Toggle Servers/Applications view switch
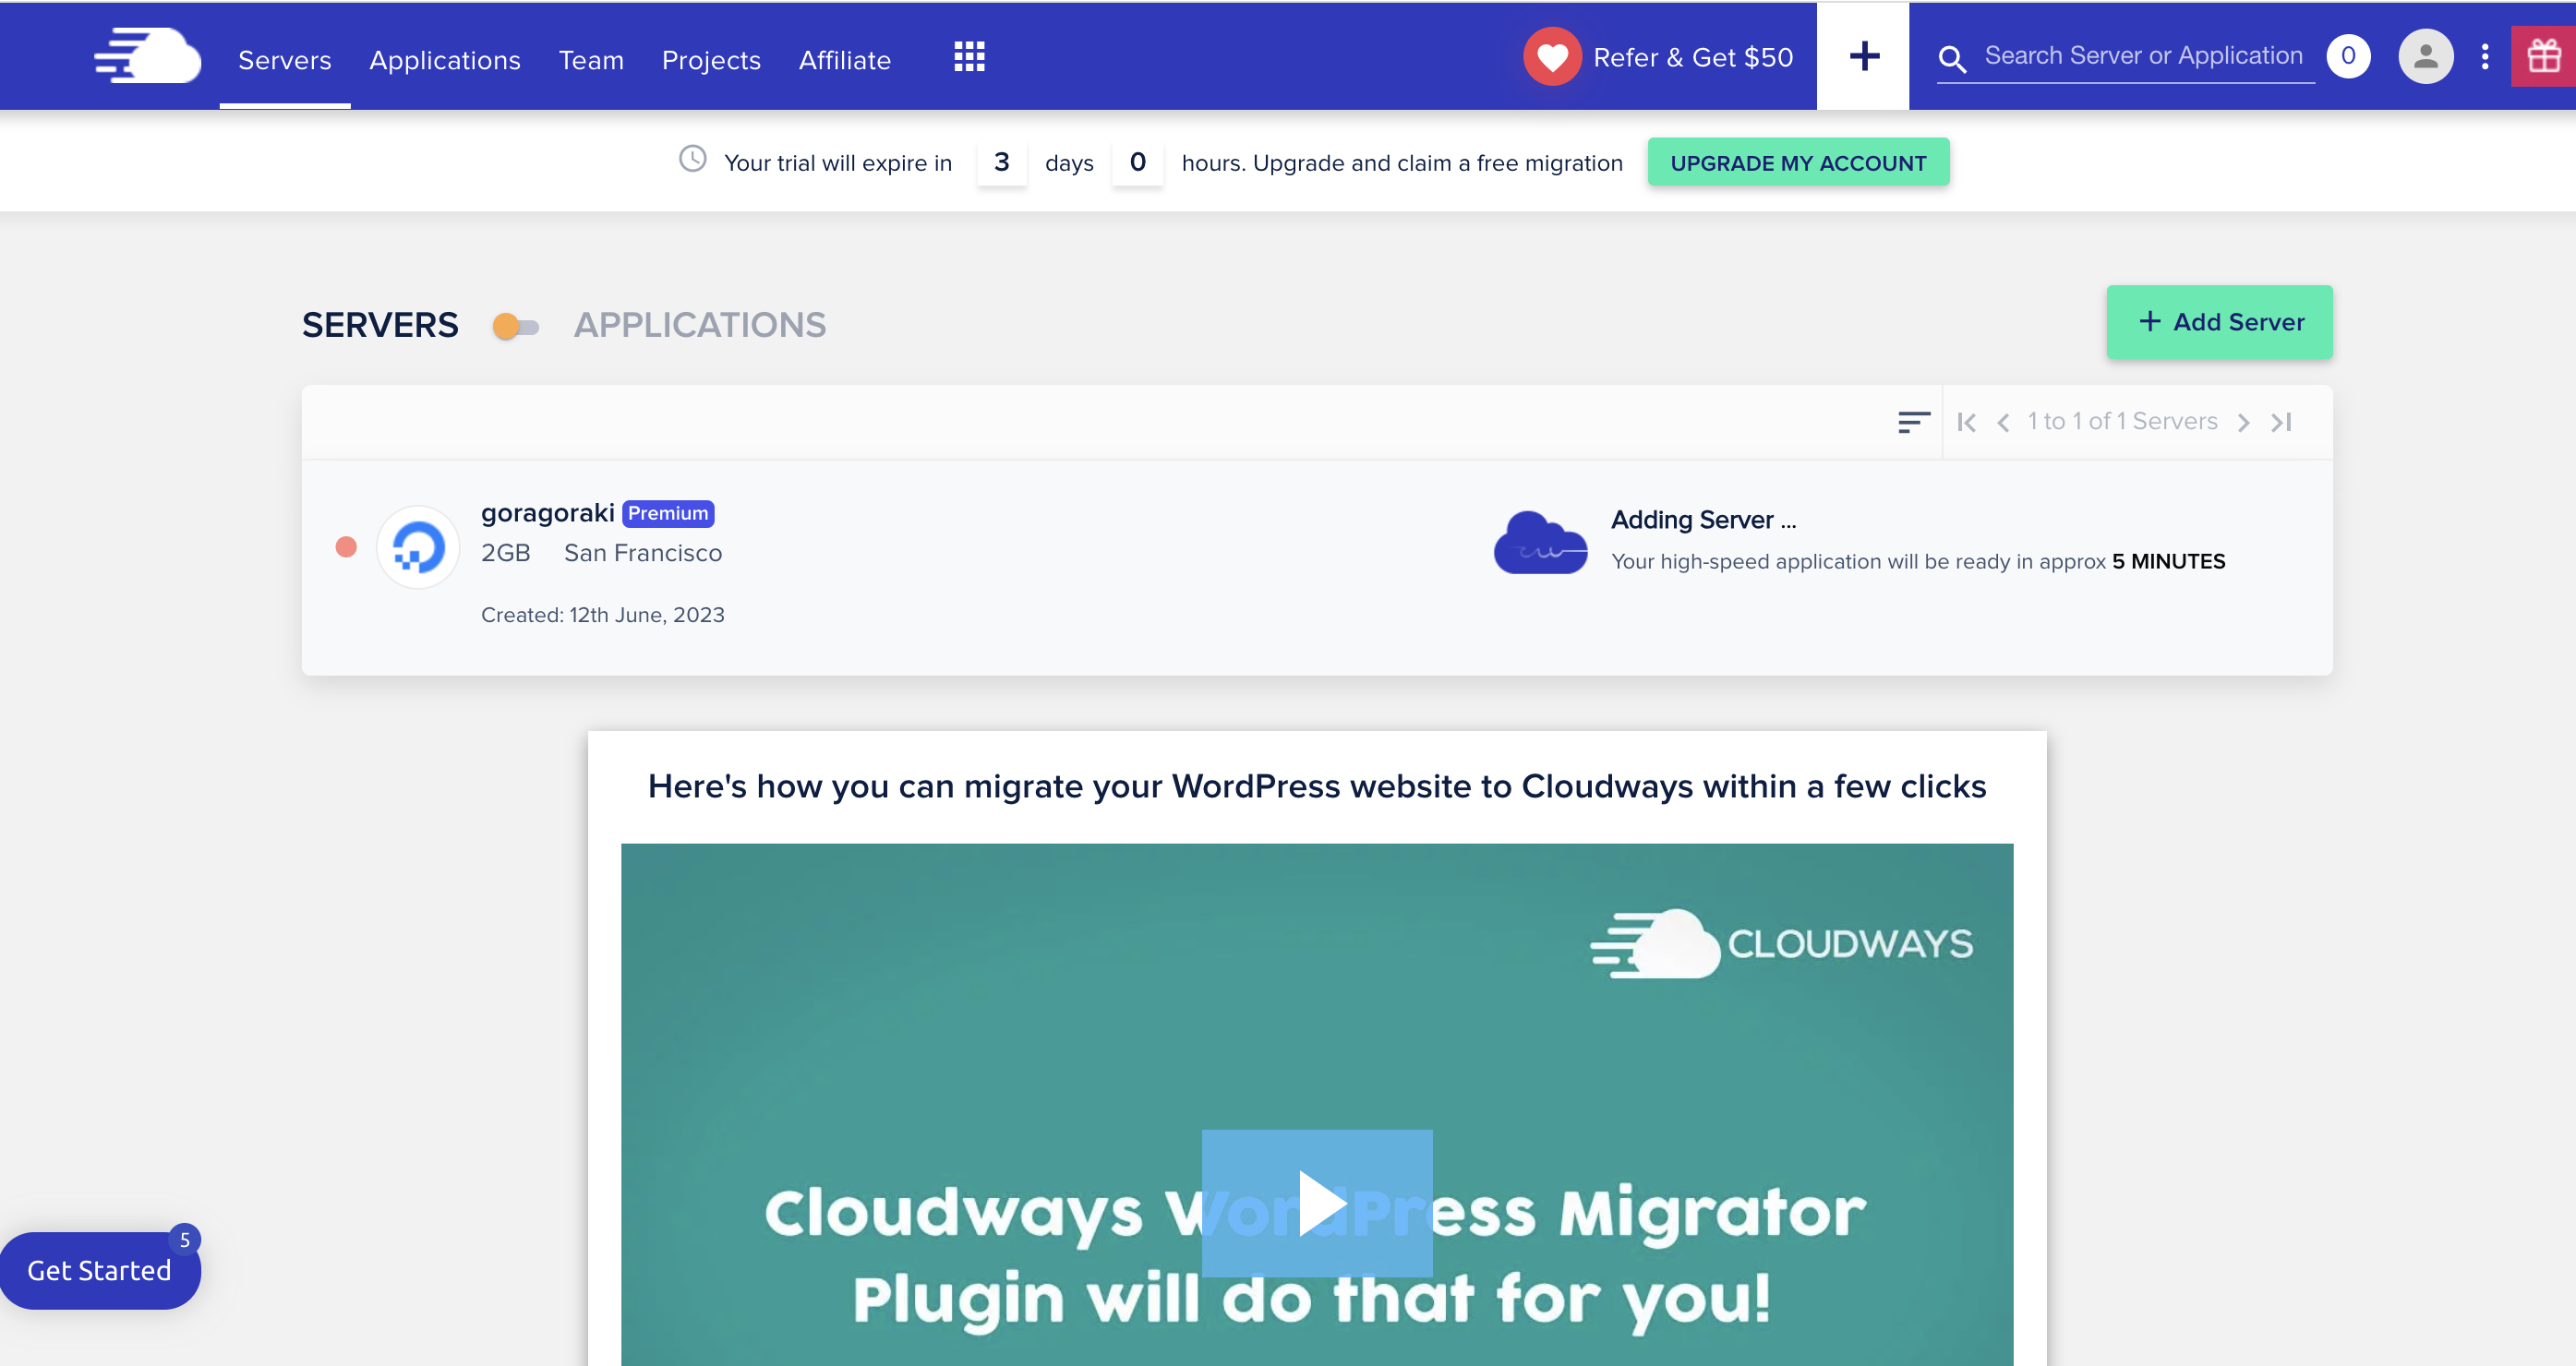The width and height of the screenshot is (2576, 1366). (x=516, y=326)
